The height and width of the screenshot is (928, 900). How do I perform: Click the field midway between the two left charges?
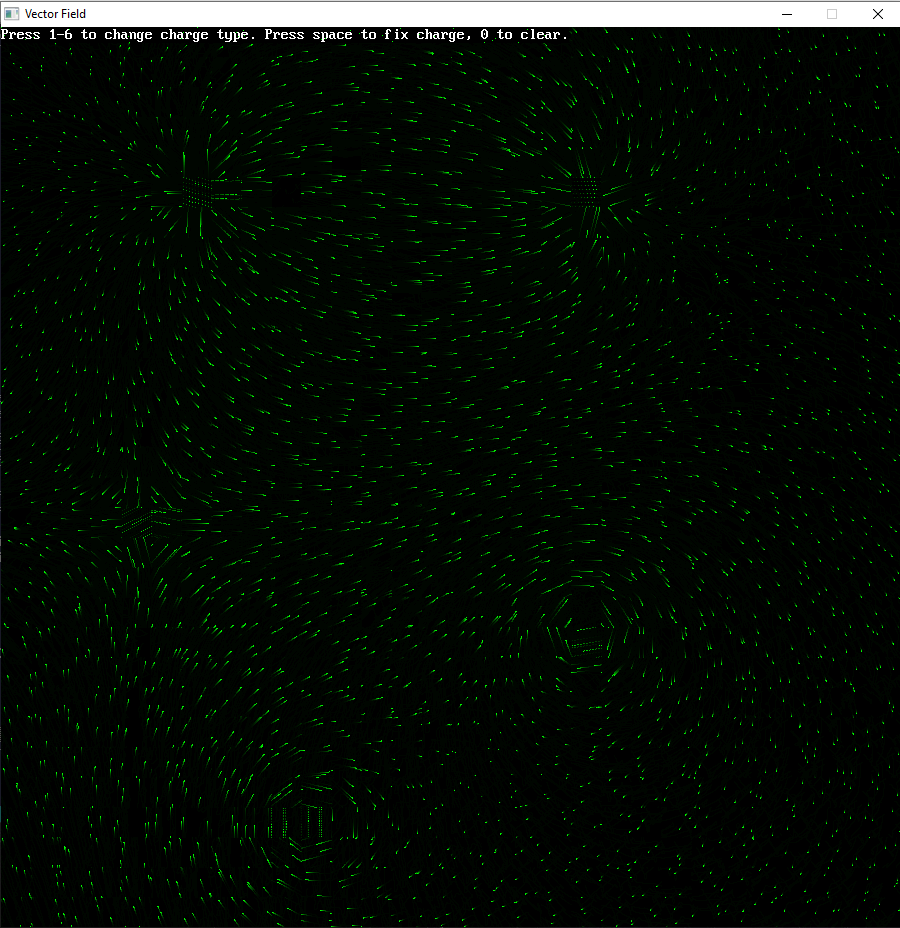[x=169, y=355]
